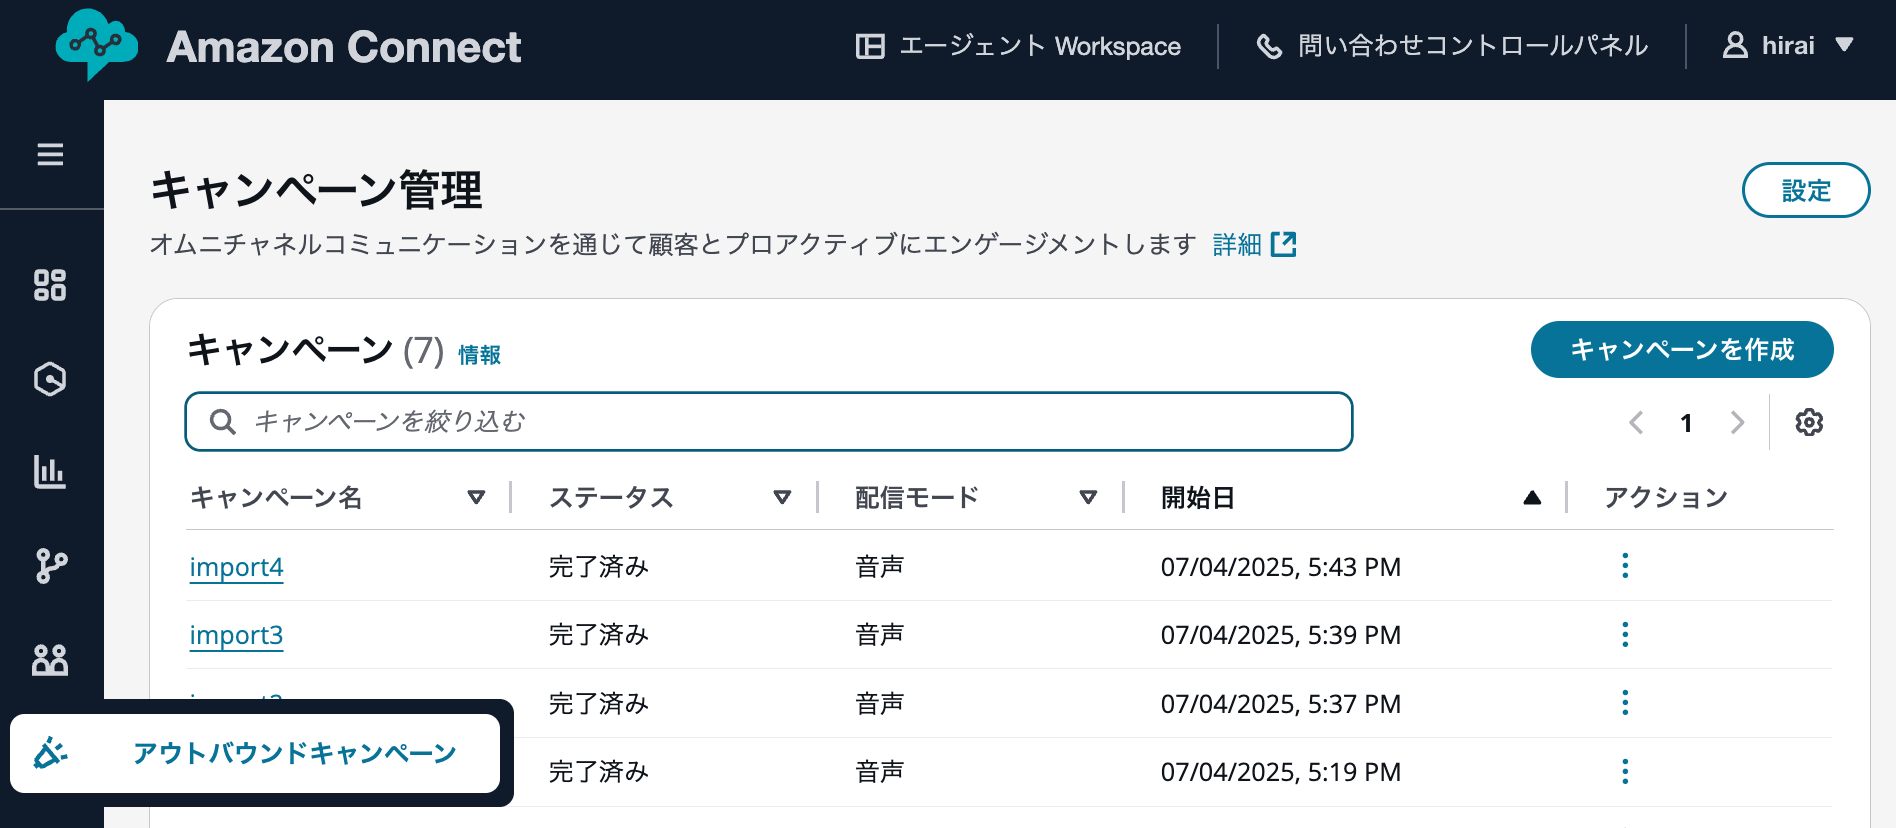Open the import4 campaign link
The image size is (1896, 828).
[x=236, y=567]
